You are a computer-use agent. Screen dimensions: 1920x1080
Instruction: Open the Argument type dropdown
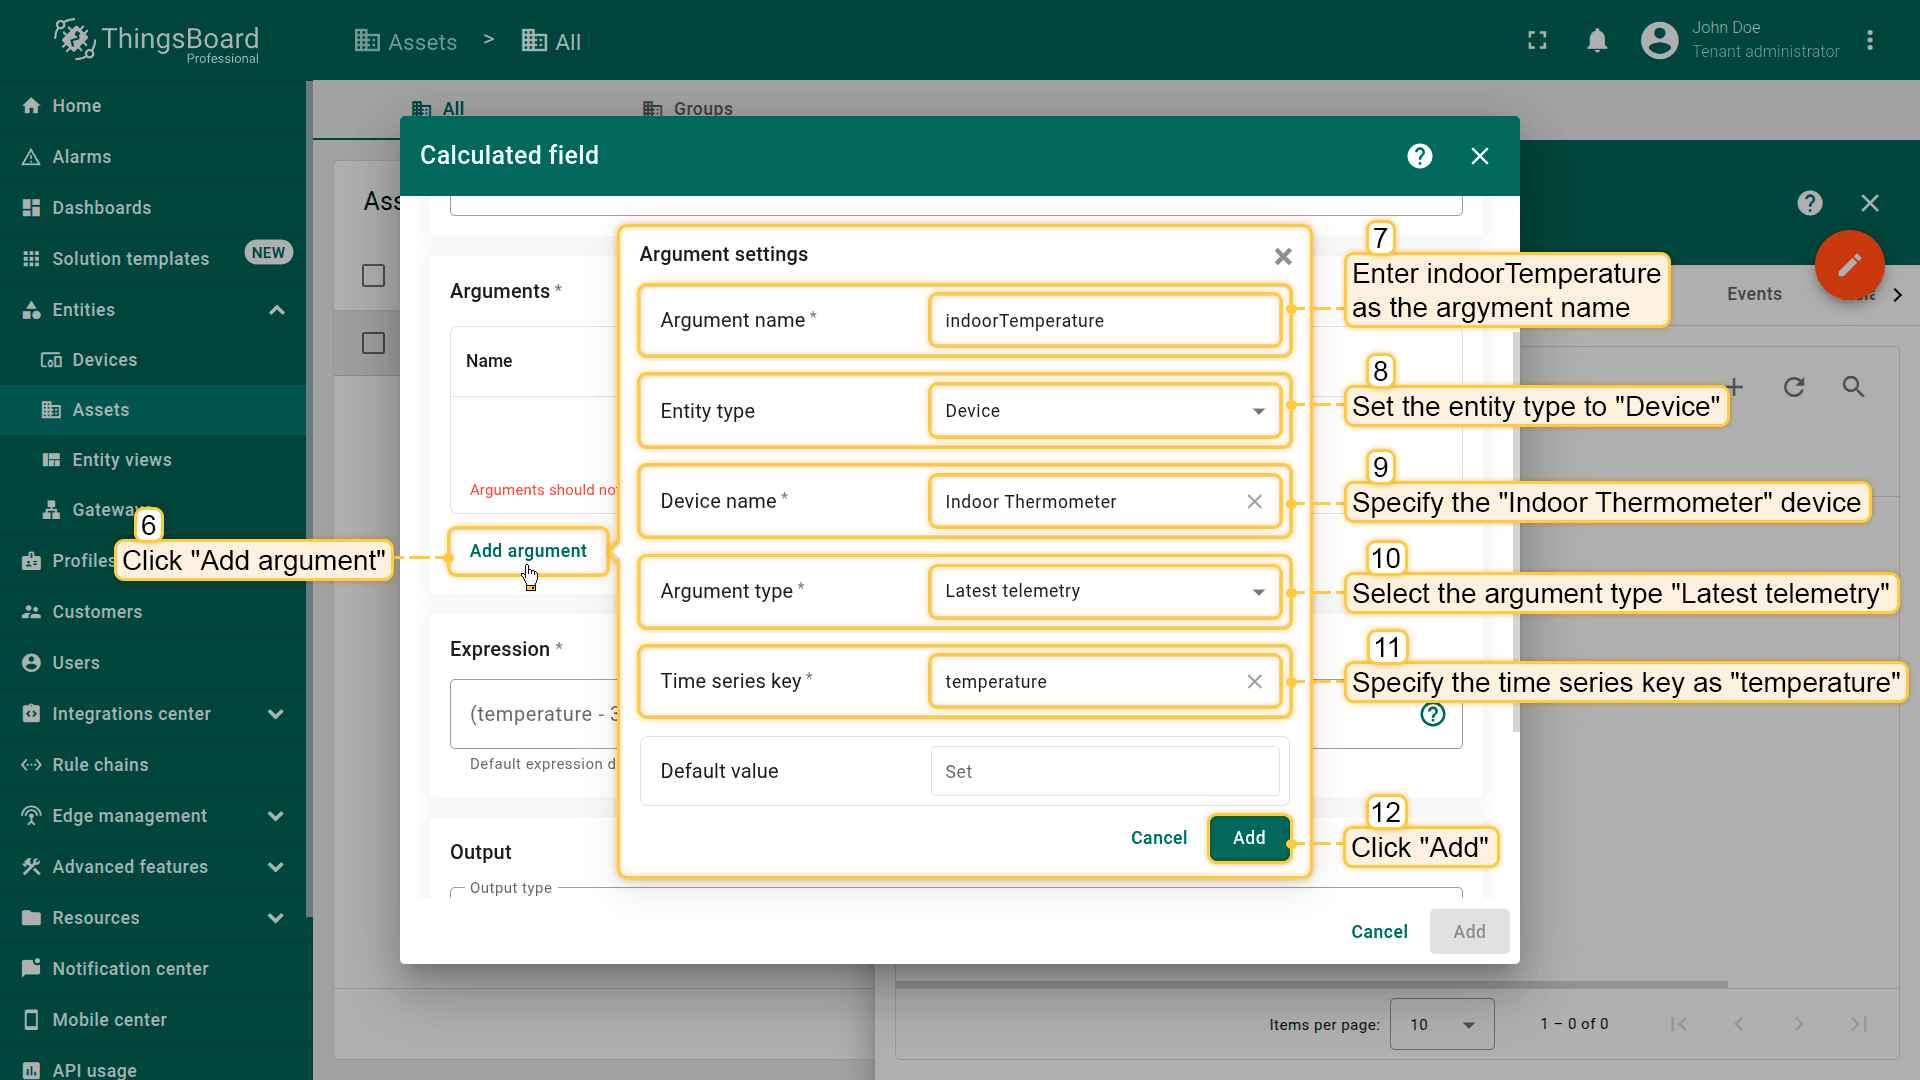pyautogui.click(x=1104, y=591)
